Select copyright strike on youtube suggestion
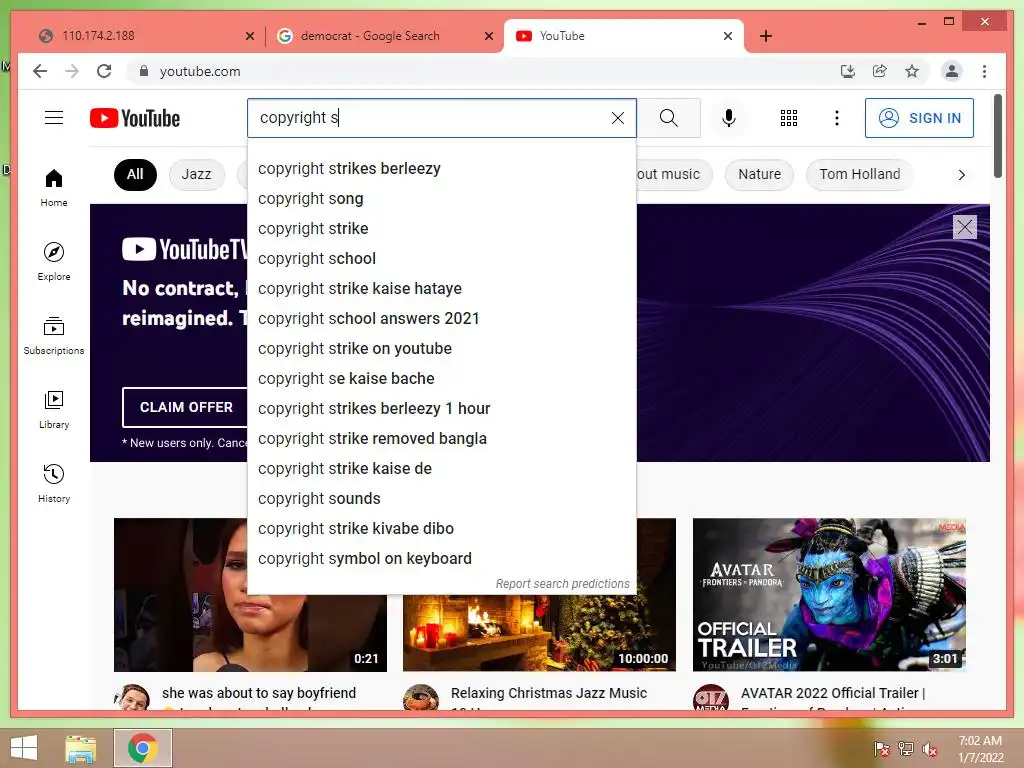This screenshot has height=768, width=1024. 441,349
